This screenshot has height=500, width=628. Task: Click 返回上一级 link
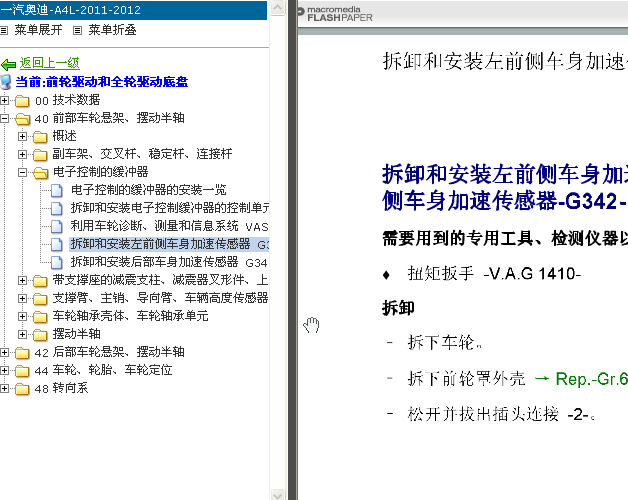50,63
